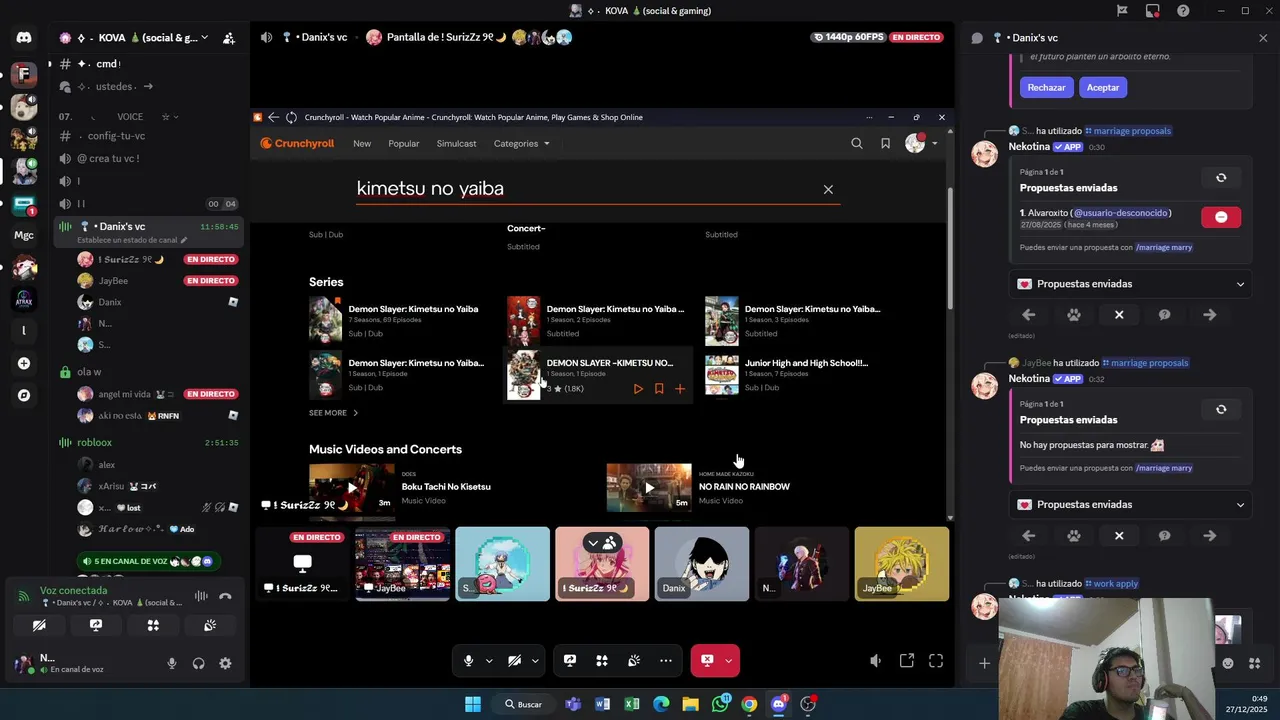
Task: Open microphone input options arrow
Action: 489,661
